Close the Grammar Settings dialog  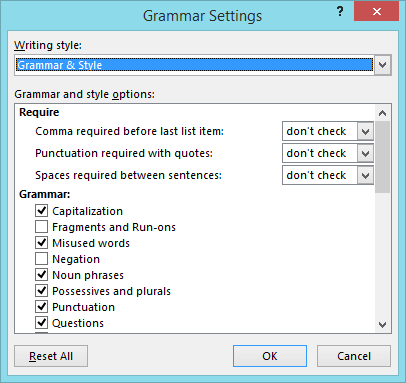tap(376, 11)
